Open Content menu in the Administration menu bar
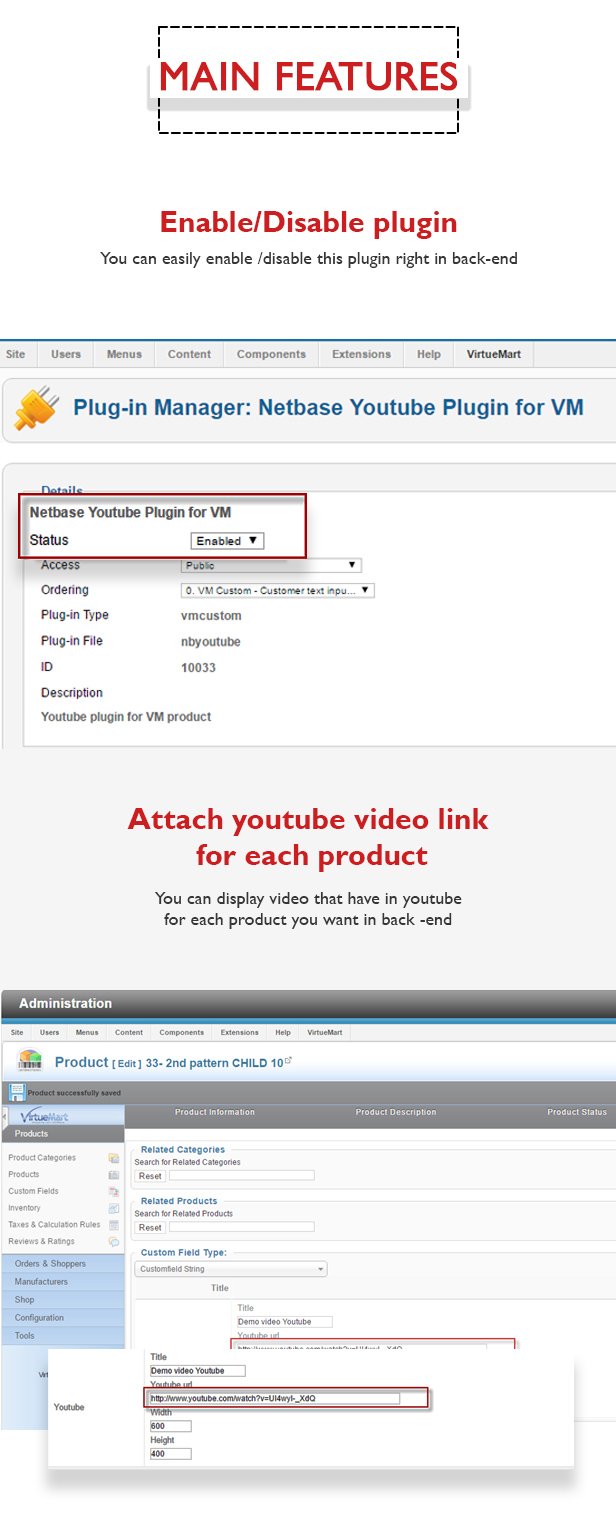The image size is (616, 1528). pos(129,1032)
